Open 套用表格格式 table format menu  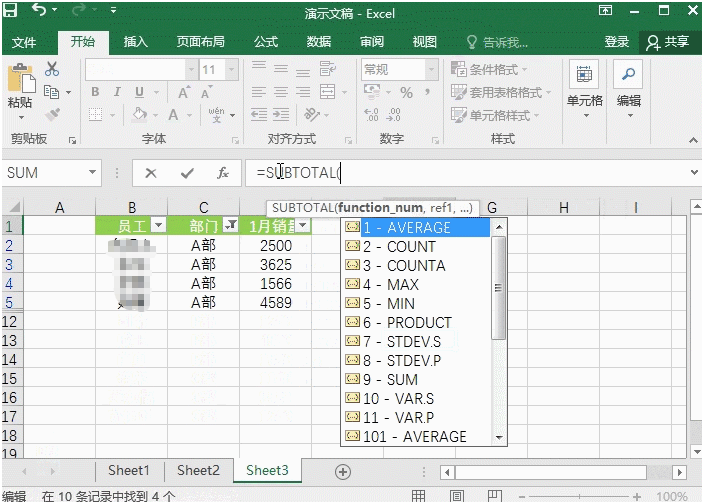click(501, 92)
